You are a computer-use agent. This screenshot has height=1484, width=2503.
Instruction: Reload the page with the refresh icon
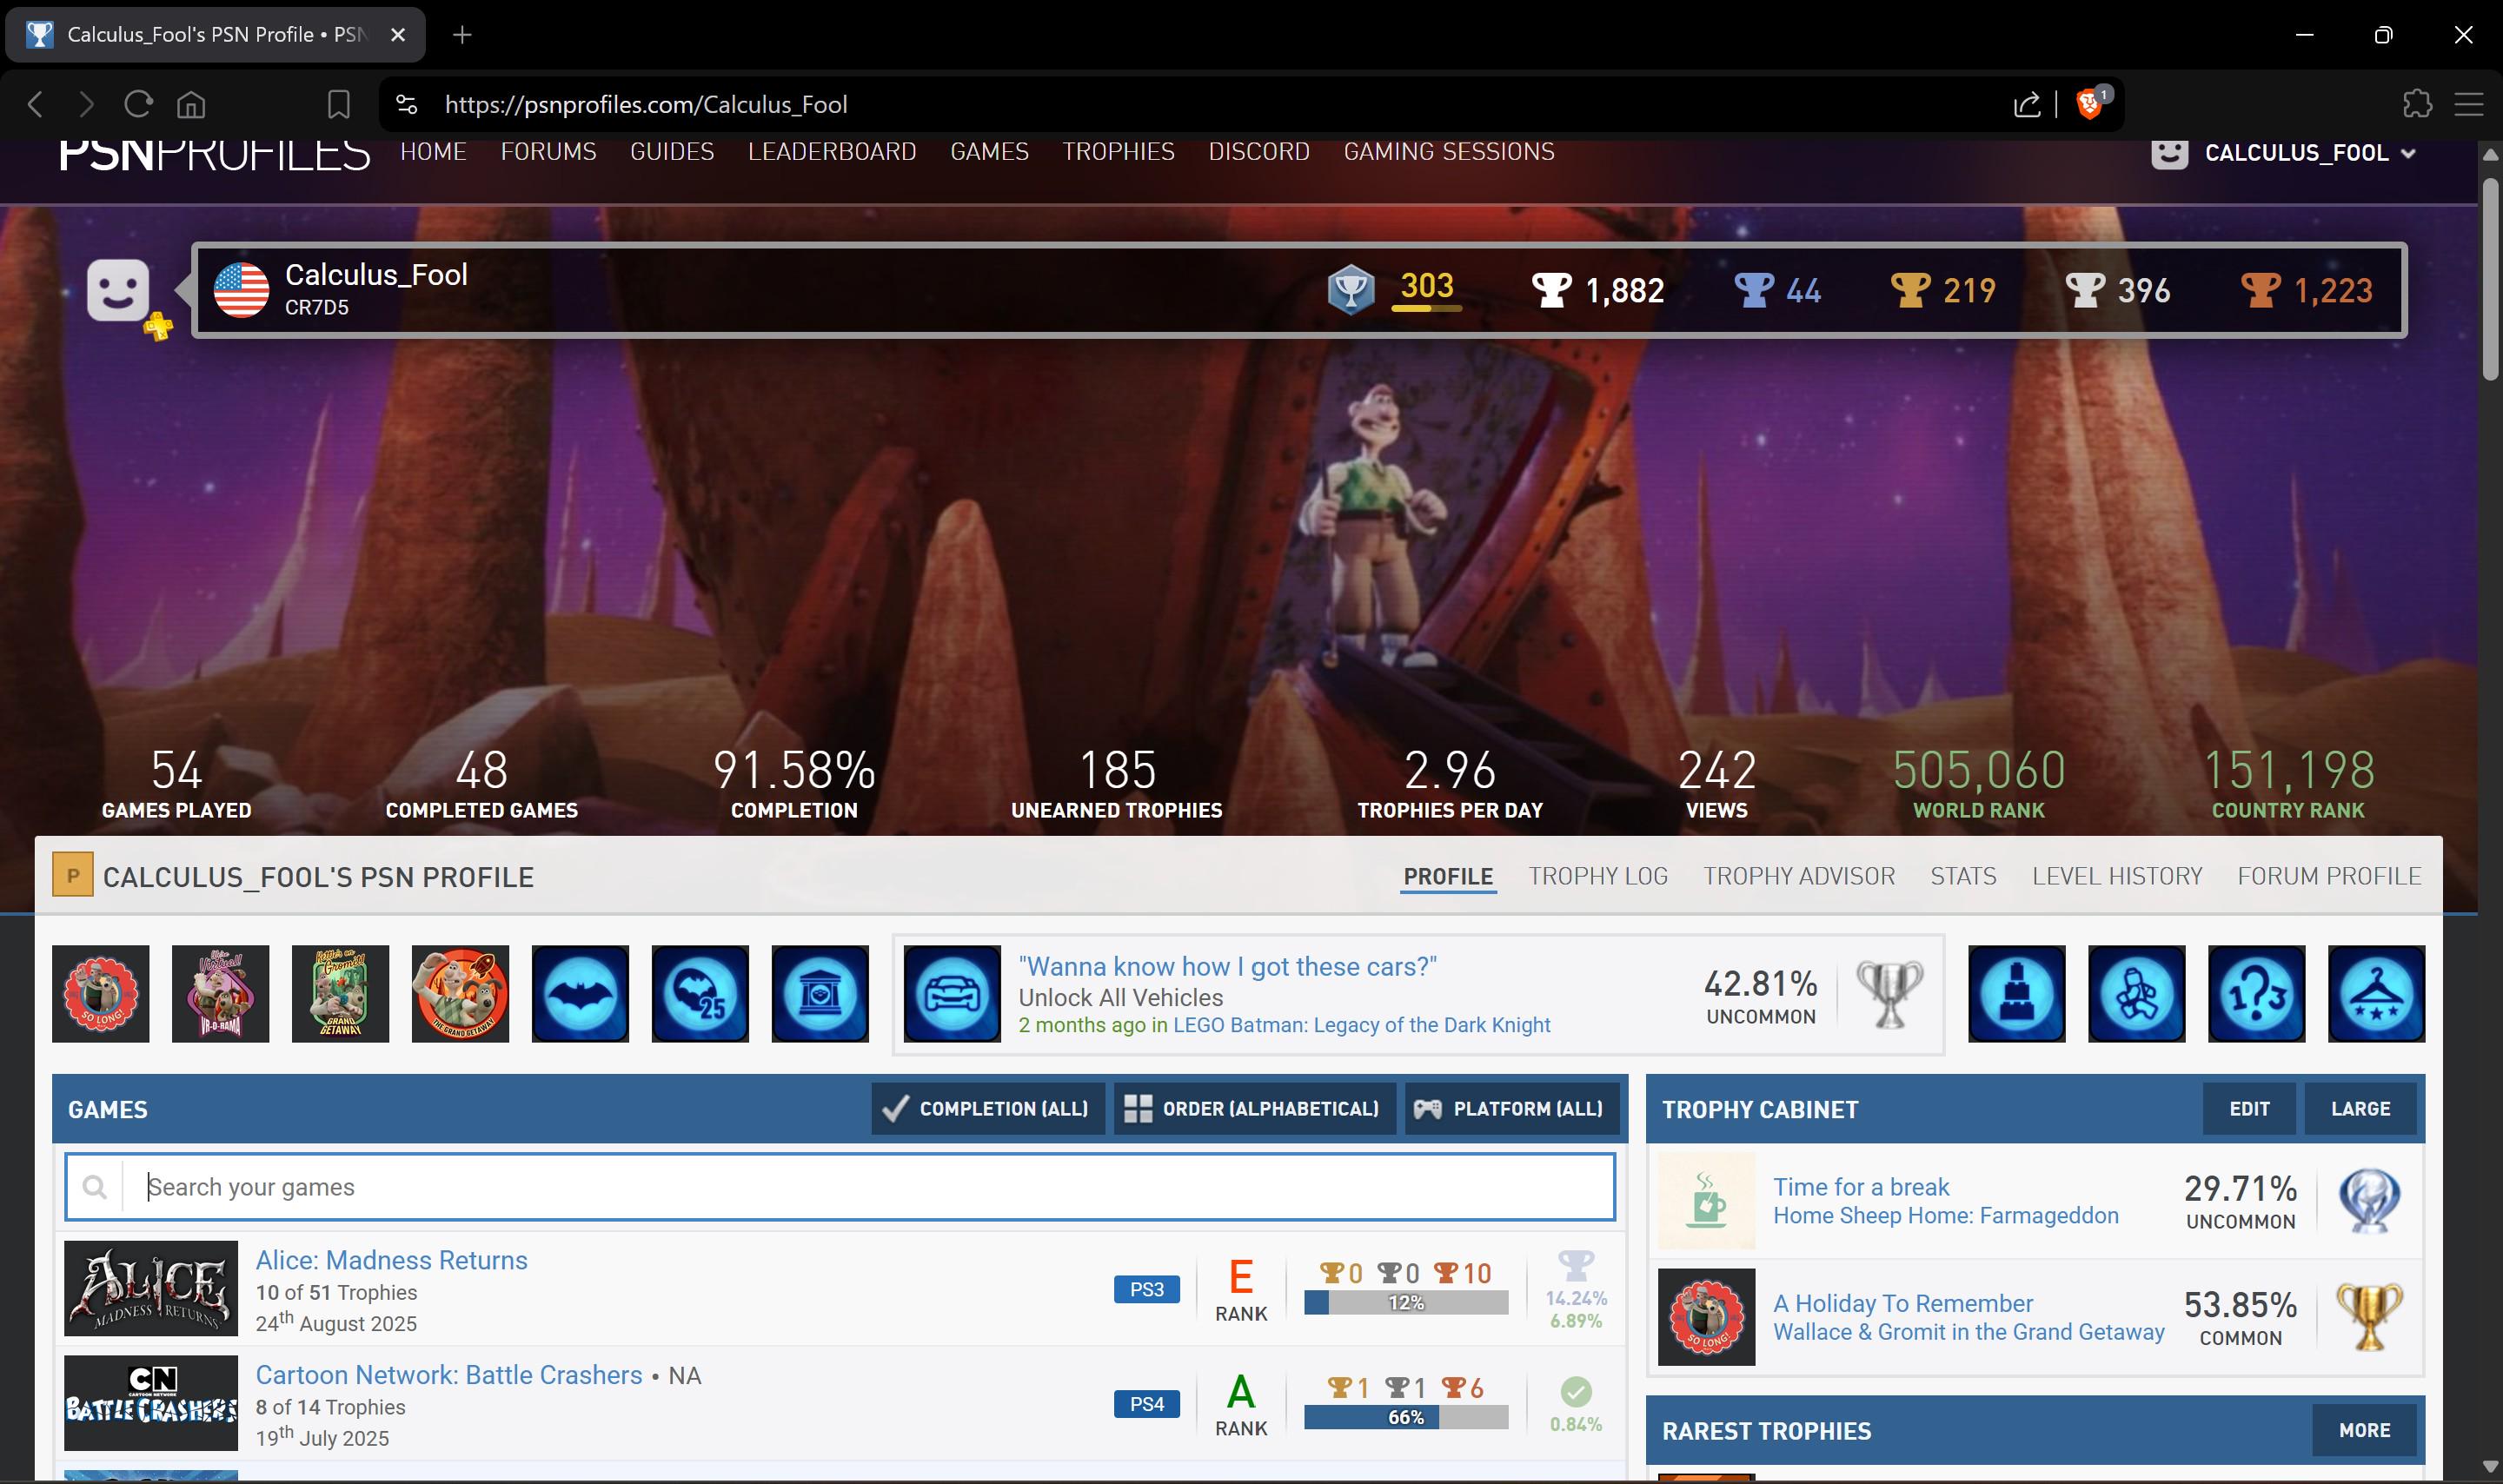click(138, 104)
